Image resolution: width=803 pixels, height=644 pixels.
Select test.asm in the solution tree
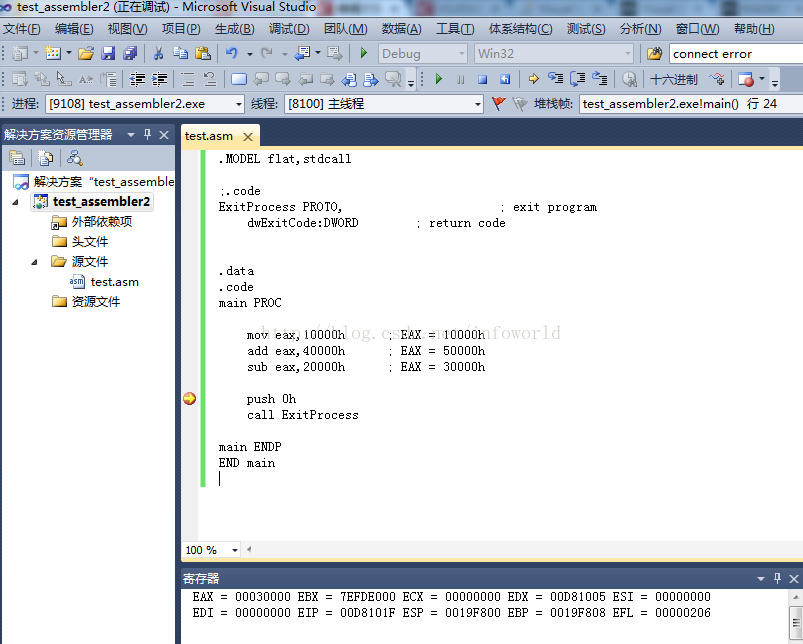114,282
